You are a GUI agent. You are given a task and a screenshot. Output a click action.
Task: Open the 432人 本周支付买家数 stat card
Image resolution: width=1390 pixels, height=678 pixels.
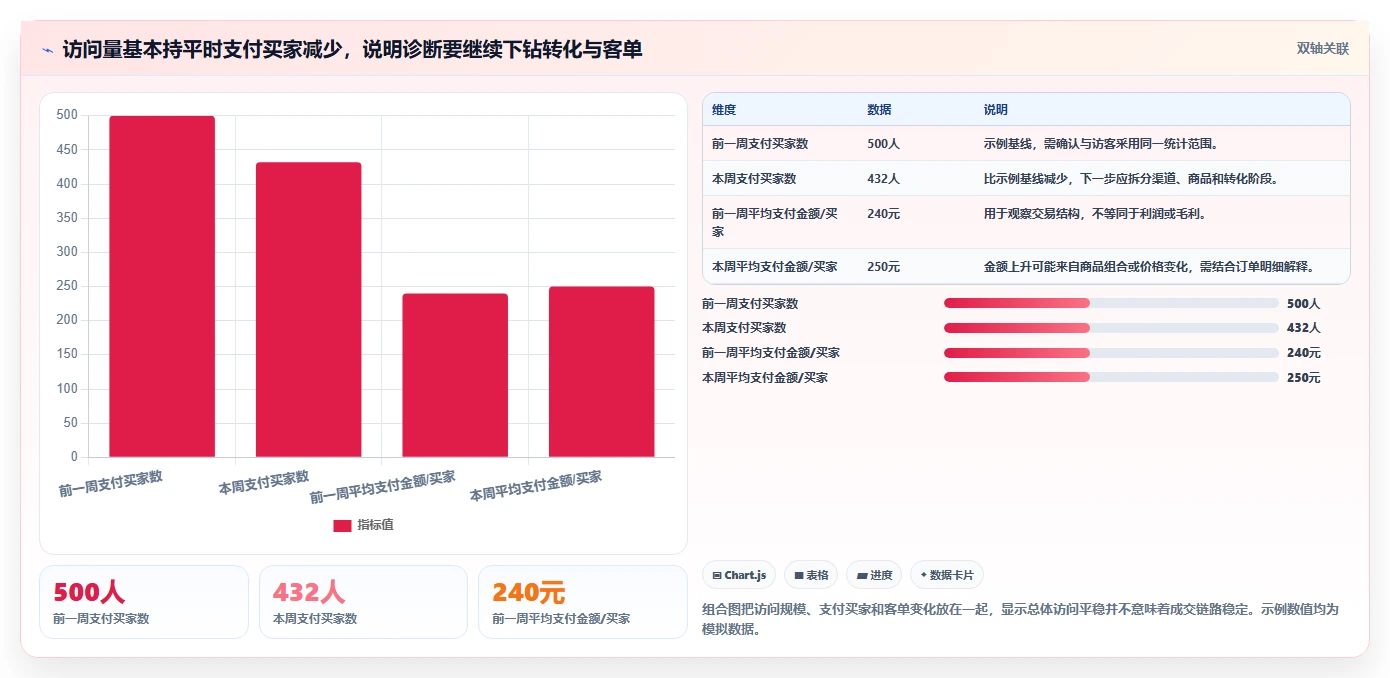[363, 602]
